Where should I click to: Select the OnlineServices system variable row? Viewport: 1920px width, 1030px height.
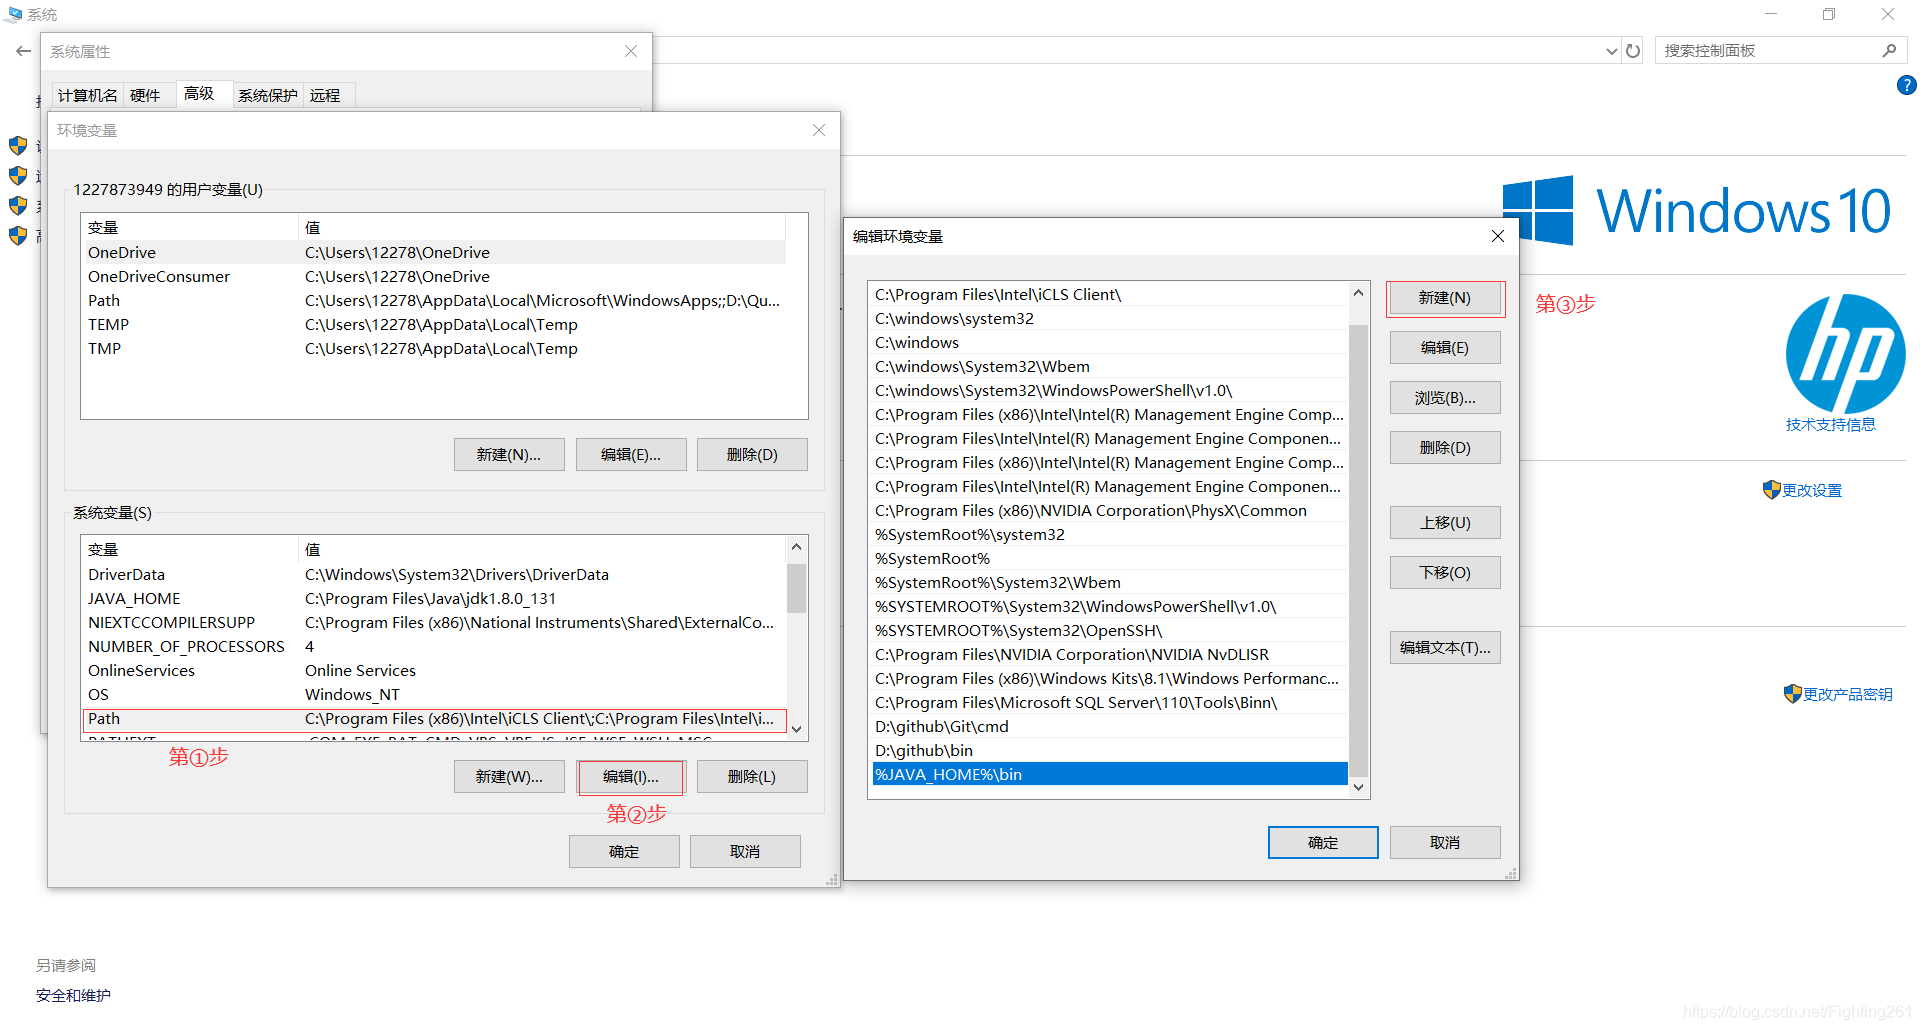434,671
